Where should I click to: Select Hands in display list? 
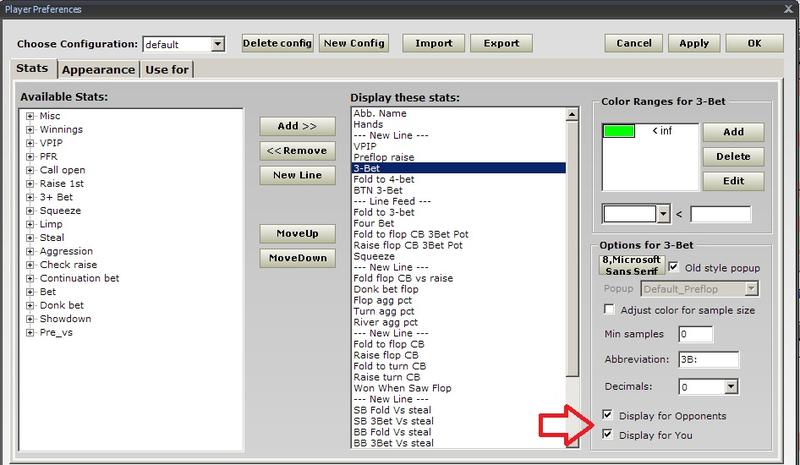pyautogui.click(x=459, y=125)
